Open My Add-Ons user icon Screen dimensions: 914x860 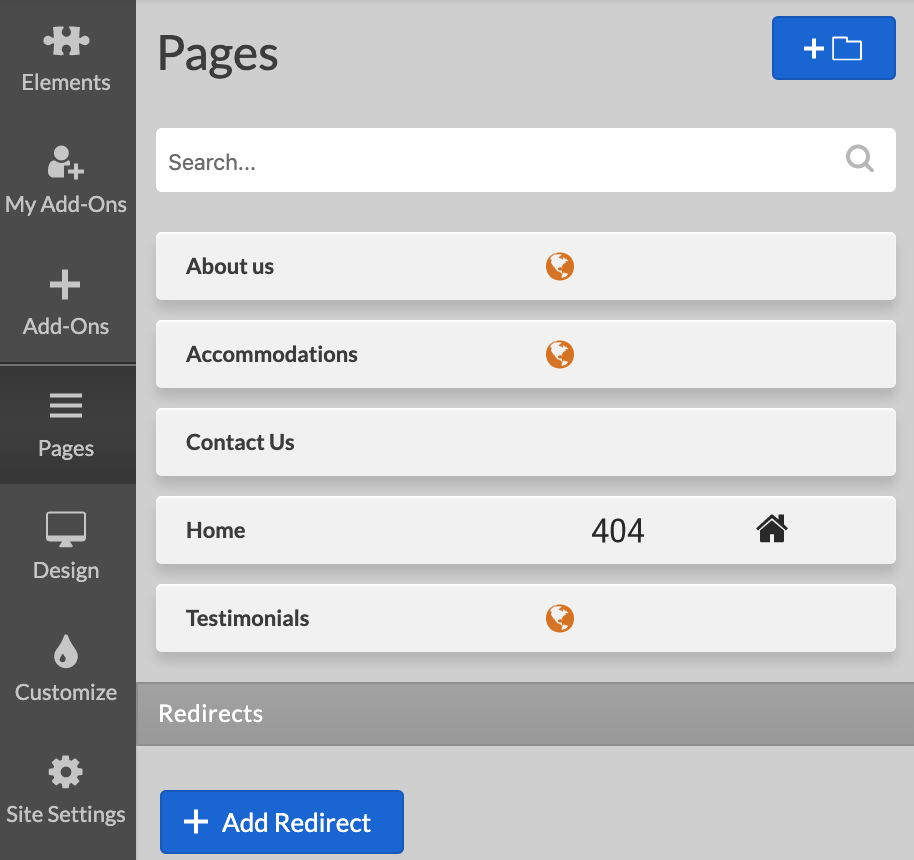[66, 162]
